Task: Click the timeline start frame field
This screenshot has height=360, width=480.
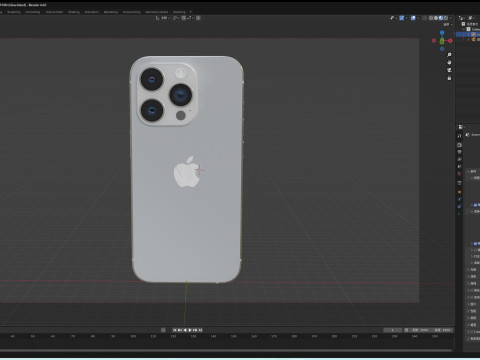Action: pos(421,330)
